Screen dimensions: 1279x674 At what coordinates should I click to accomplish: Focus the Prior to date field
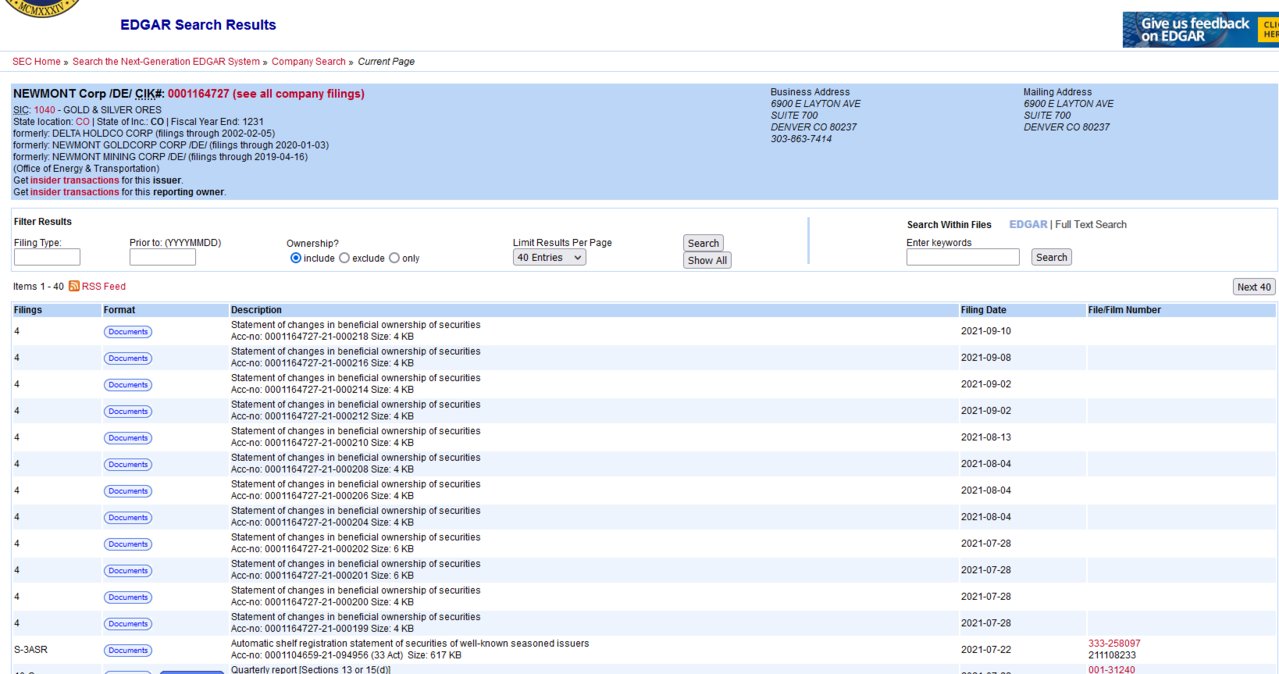click(163, 258)
